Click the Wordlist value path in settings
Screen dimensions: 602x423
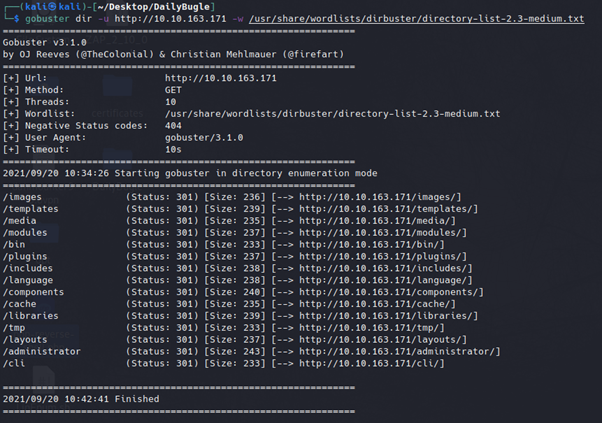tap(332, 114)
